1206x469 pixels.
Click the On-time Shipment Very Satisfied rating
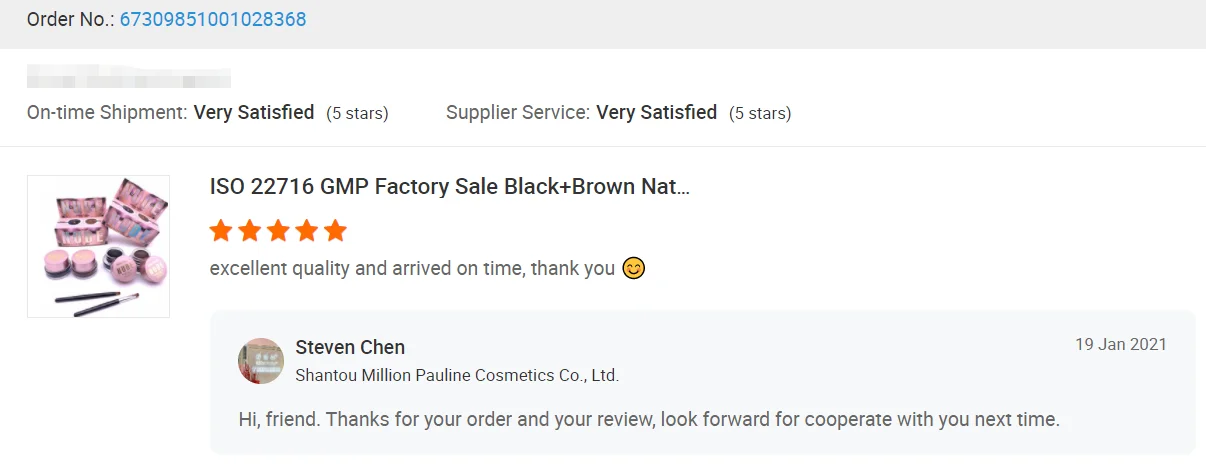[254, 113]
